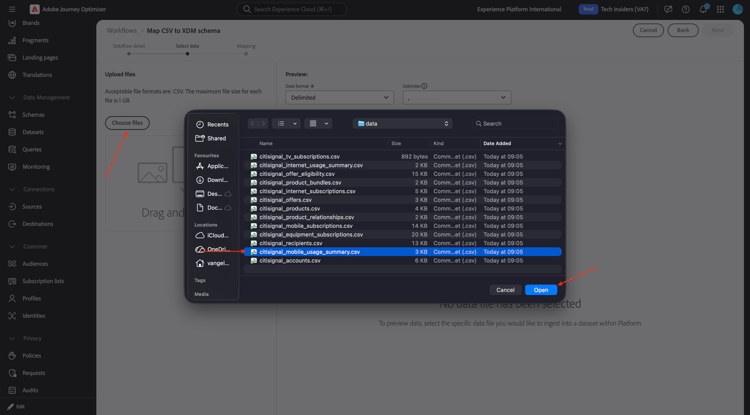Select Shared in the dialog sidebar
Viewport: 750px width, 415px height.
[211, 138]
